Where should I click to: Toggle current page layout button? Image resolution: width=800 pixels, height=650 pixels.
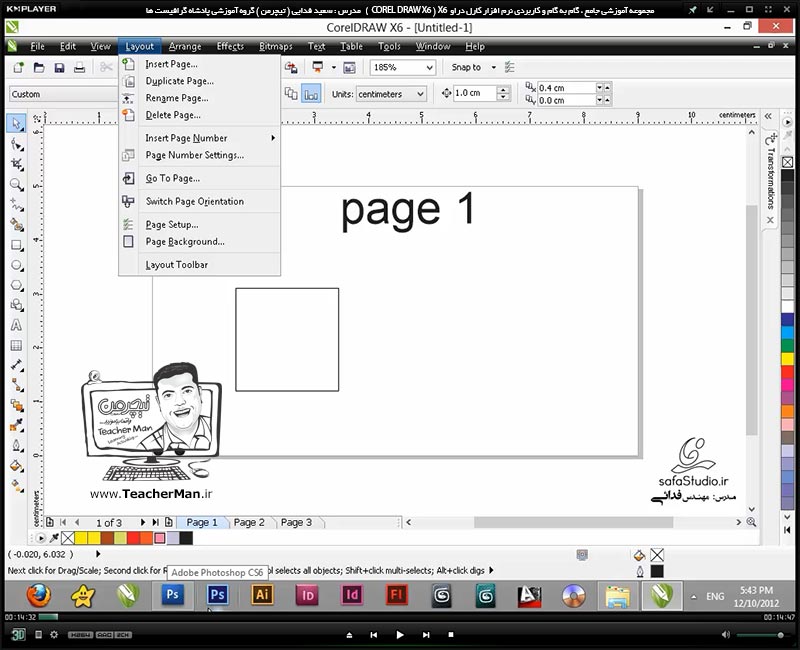(x=311, y=94)
